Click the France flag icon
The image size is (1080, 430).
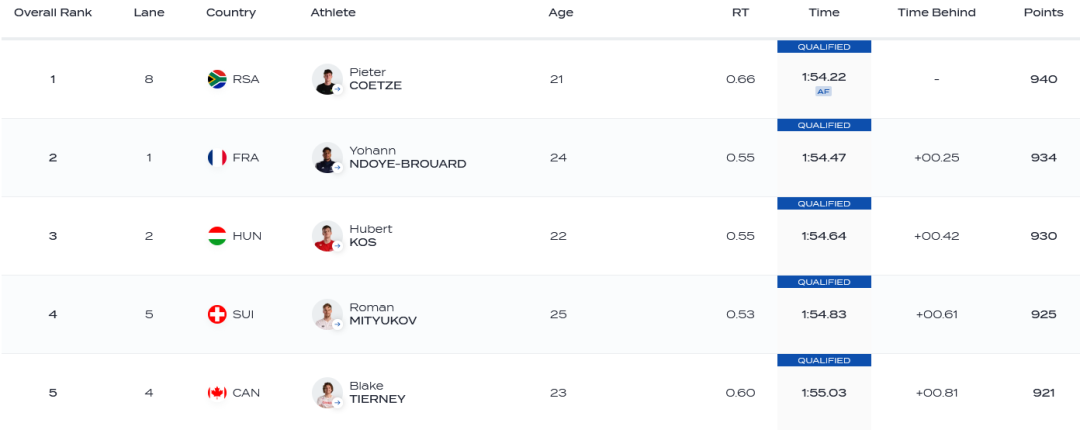216,158
